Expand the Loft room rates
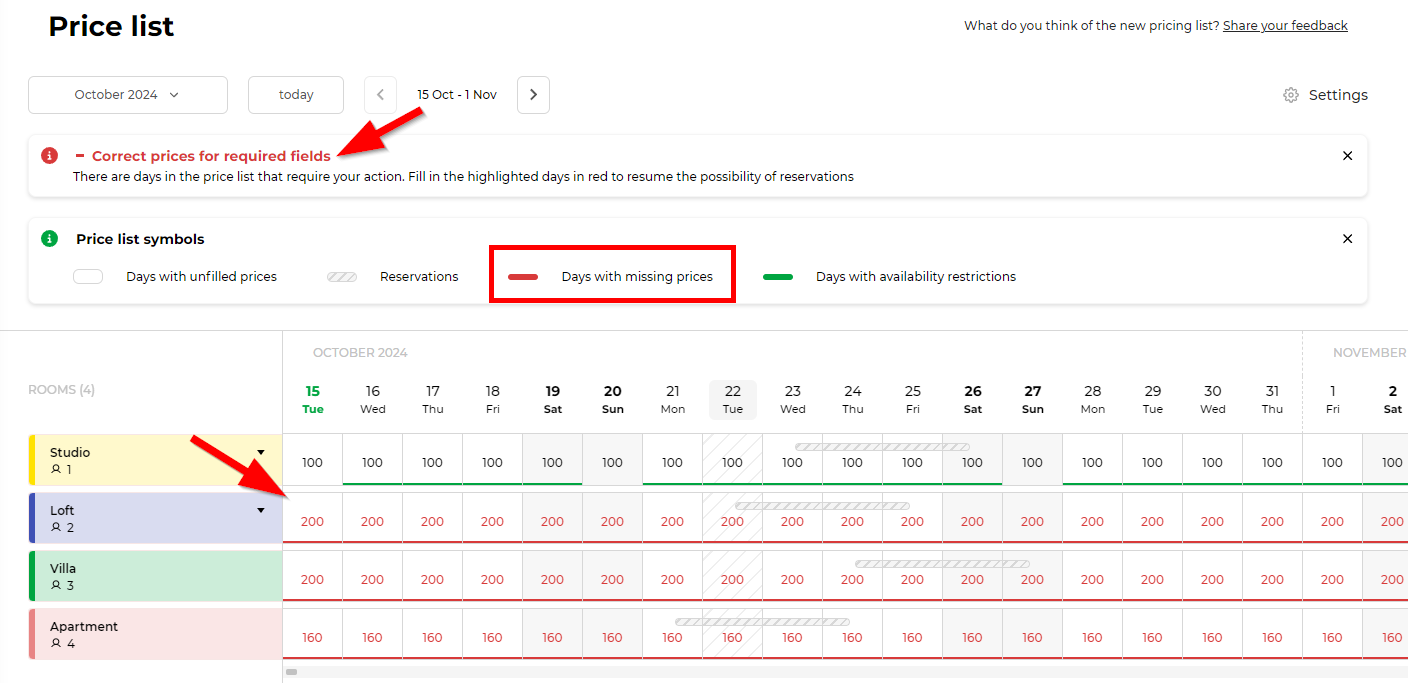The height and width of the screenshot is (683, 1408). tap(261, 510)
